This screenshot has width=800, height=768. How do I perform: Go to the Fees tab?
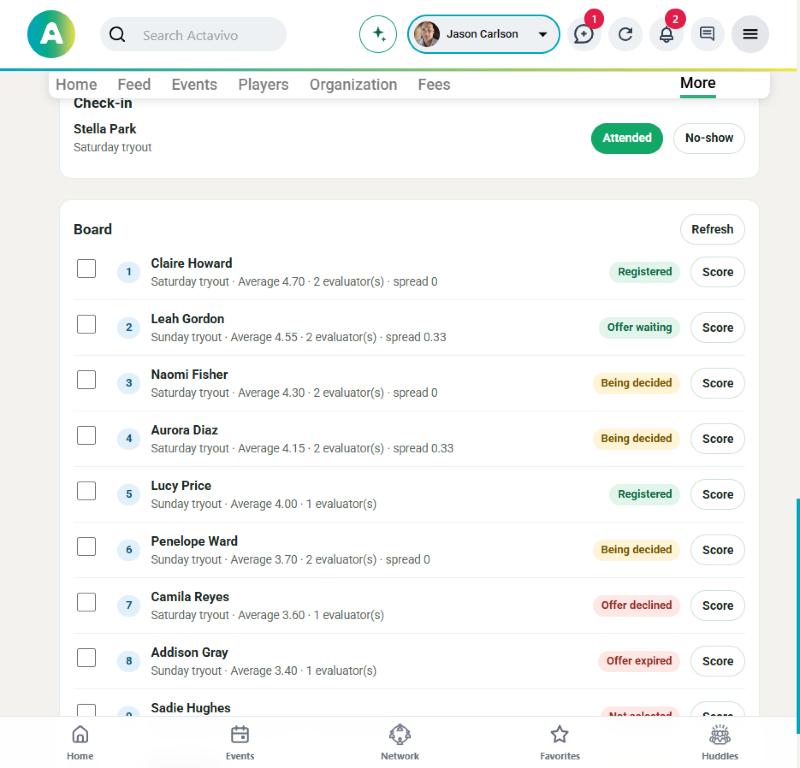(434, 84)
